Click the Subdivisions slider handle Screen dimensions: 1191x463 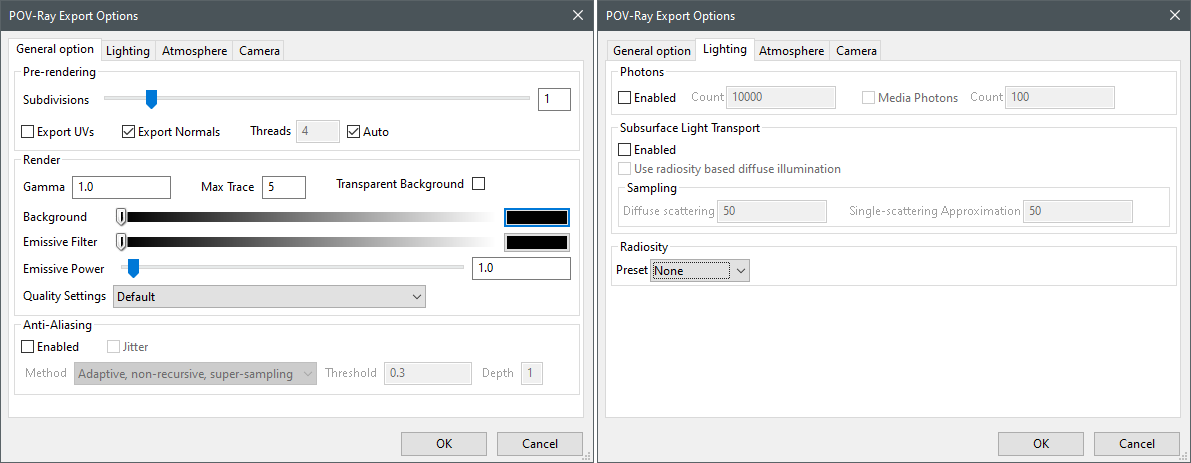coord(151,99)
